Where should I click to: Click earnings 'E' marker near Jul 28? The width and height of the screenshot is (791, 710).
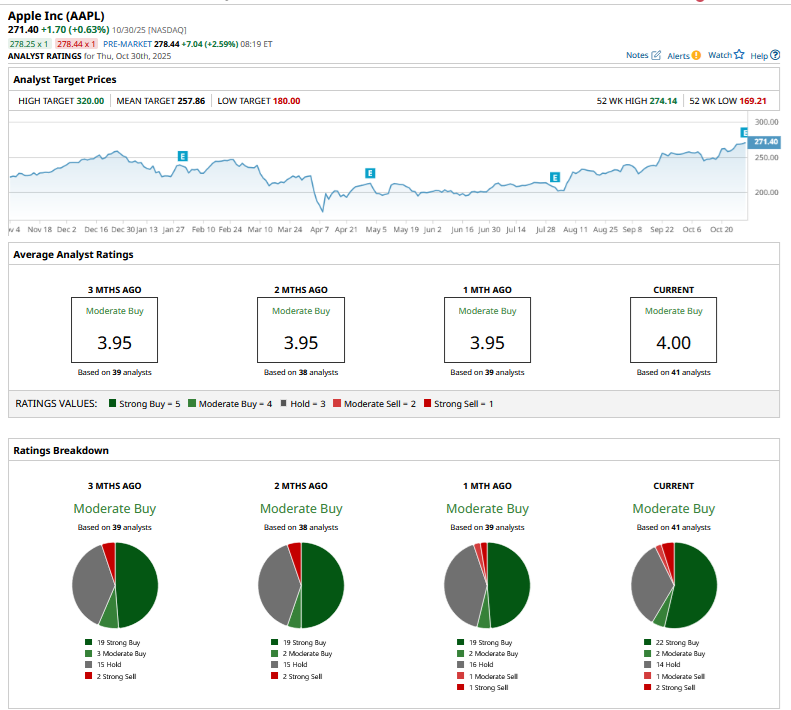pos(554,177)
